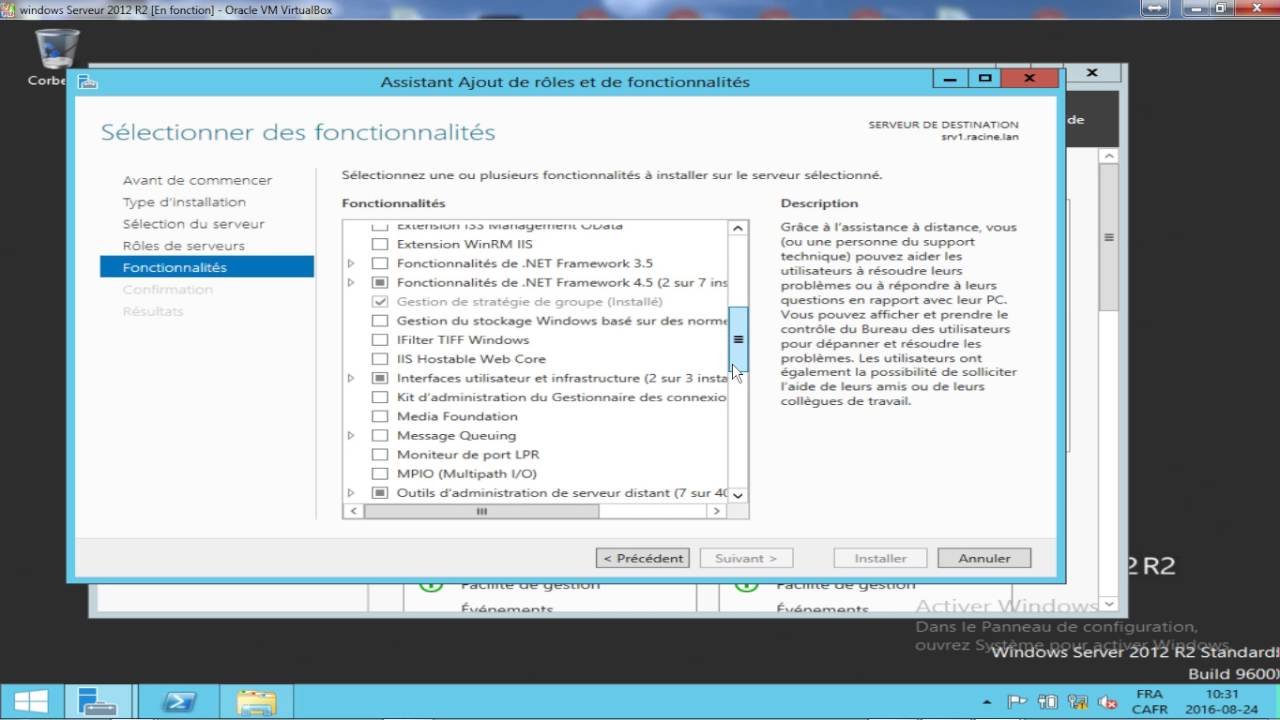Check the Message Queuing checkbox
Image resolution: width=1280 pixels, height=720 pixels.
379,435
